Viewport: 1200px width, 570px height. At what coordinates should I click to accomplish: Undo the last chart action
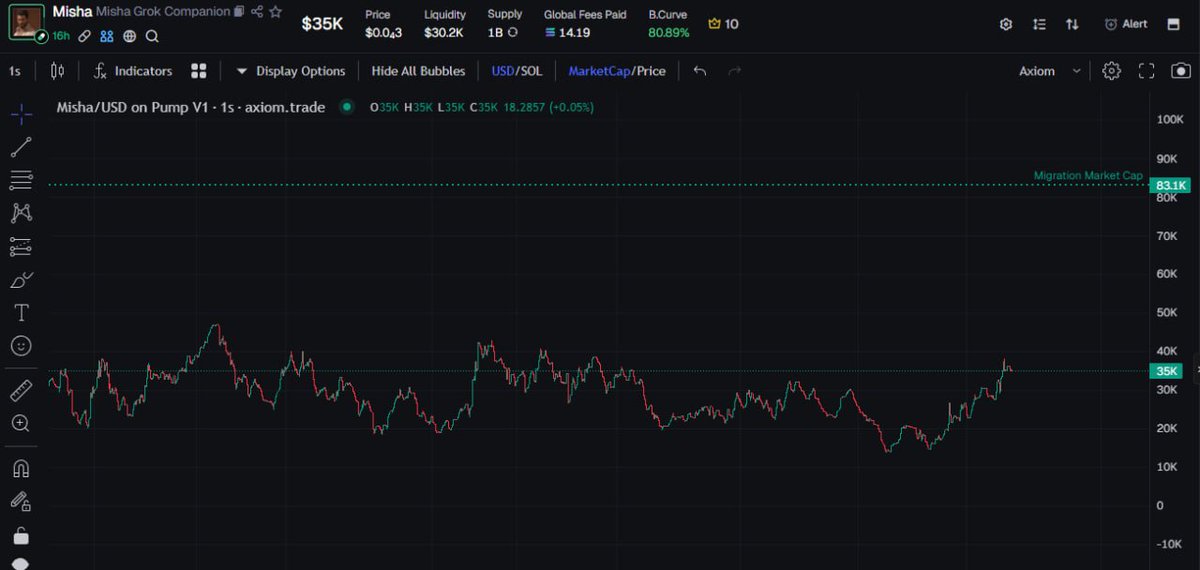click(x=700, y=71)
